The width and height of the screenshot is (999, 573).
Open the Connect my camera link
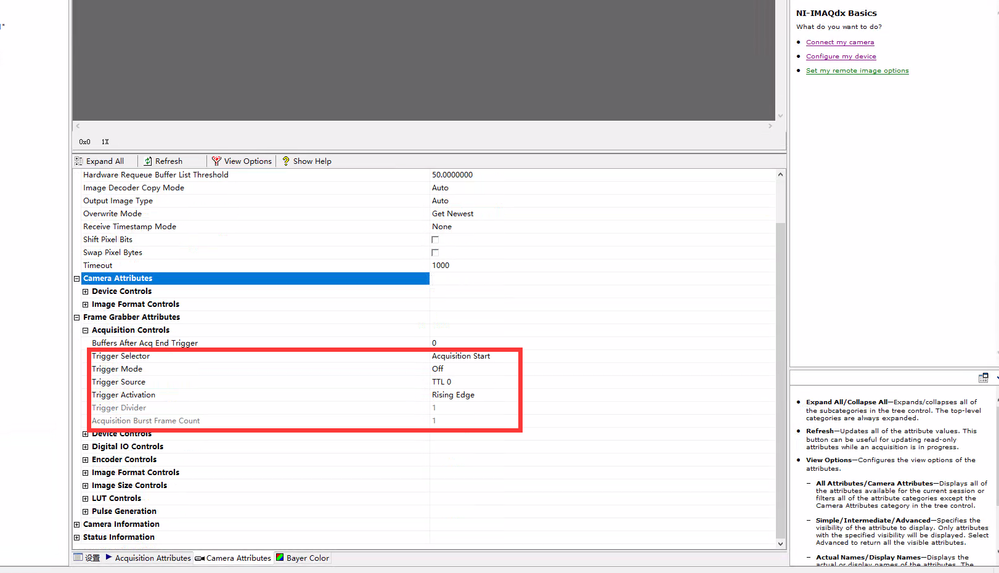[x=840, y=42]
